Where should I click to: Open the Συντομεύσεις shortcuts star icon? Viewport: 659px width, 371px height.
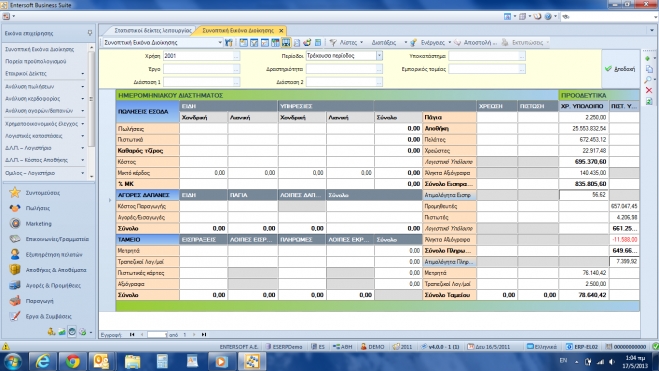coord(15,192)
